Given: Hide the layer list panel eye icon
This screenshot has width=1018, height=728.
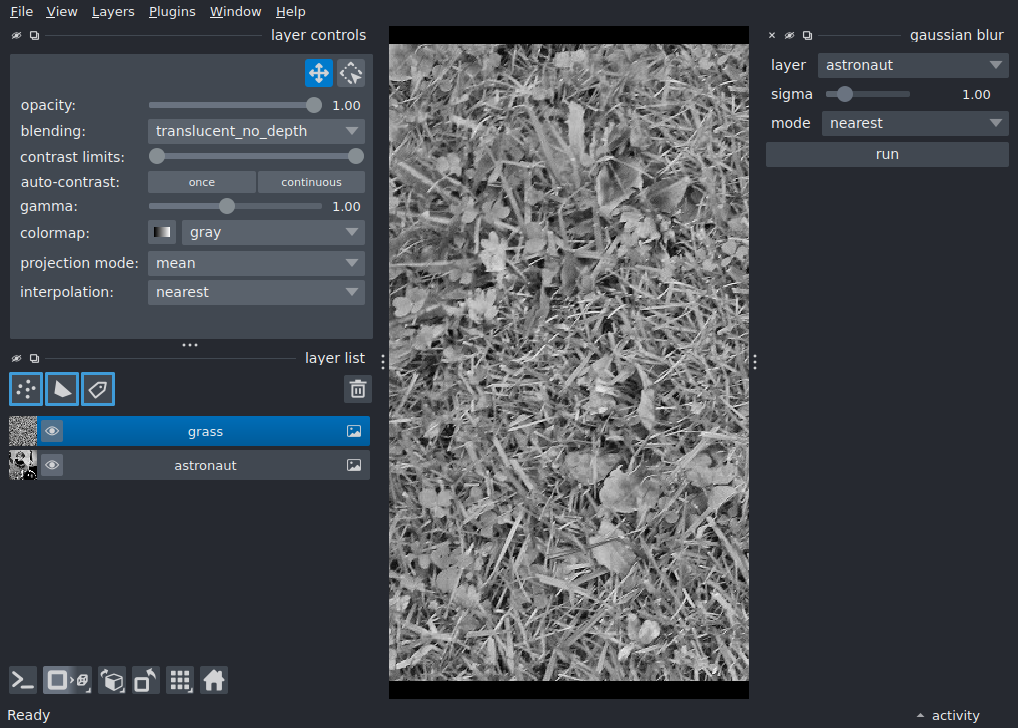Looking at the screenshot, I should tap(16, 358).
